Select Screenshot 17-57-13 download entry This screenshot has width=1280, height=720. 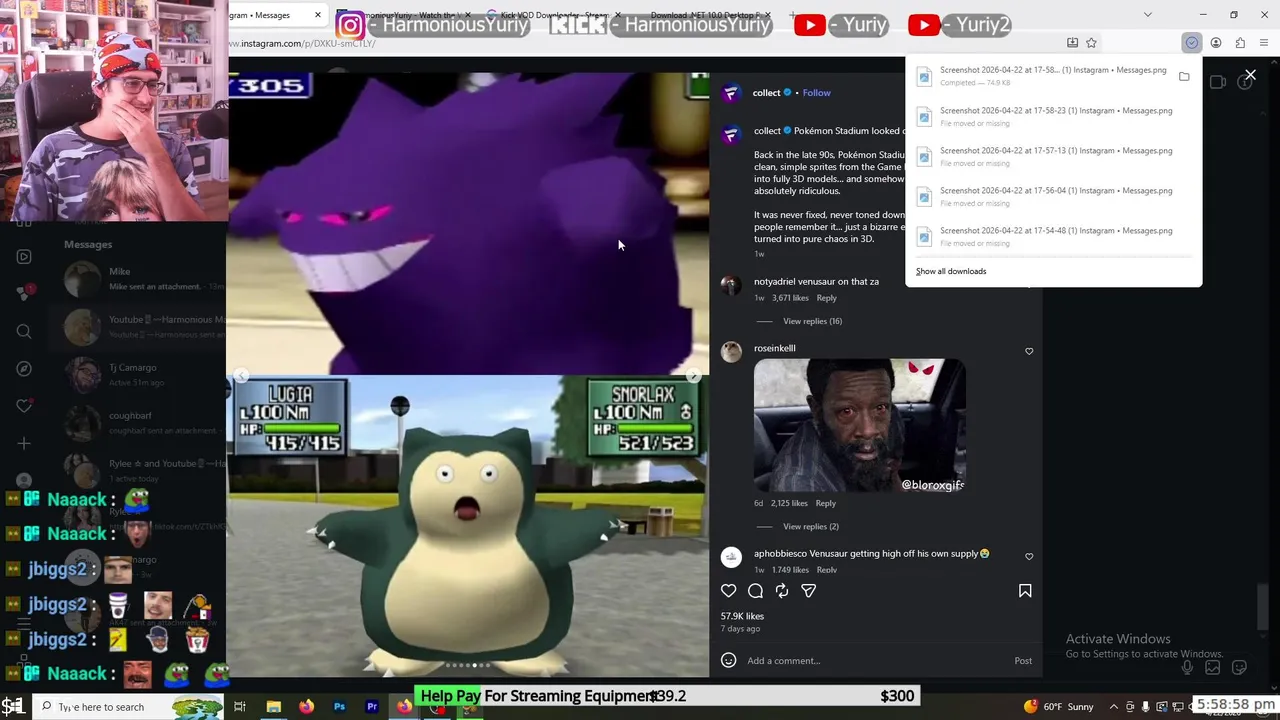(x=1053, y=156)
